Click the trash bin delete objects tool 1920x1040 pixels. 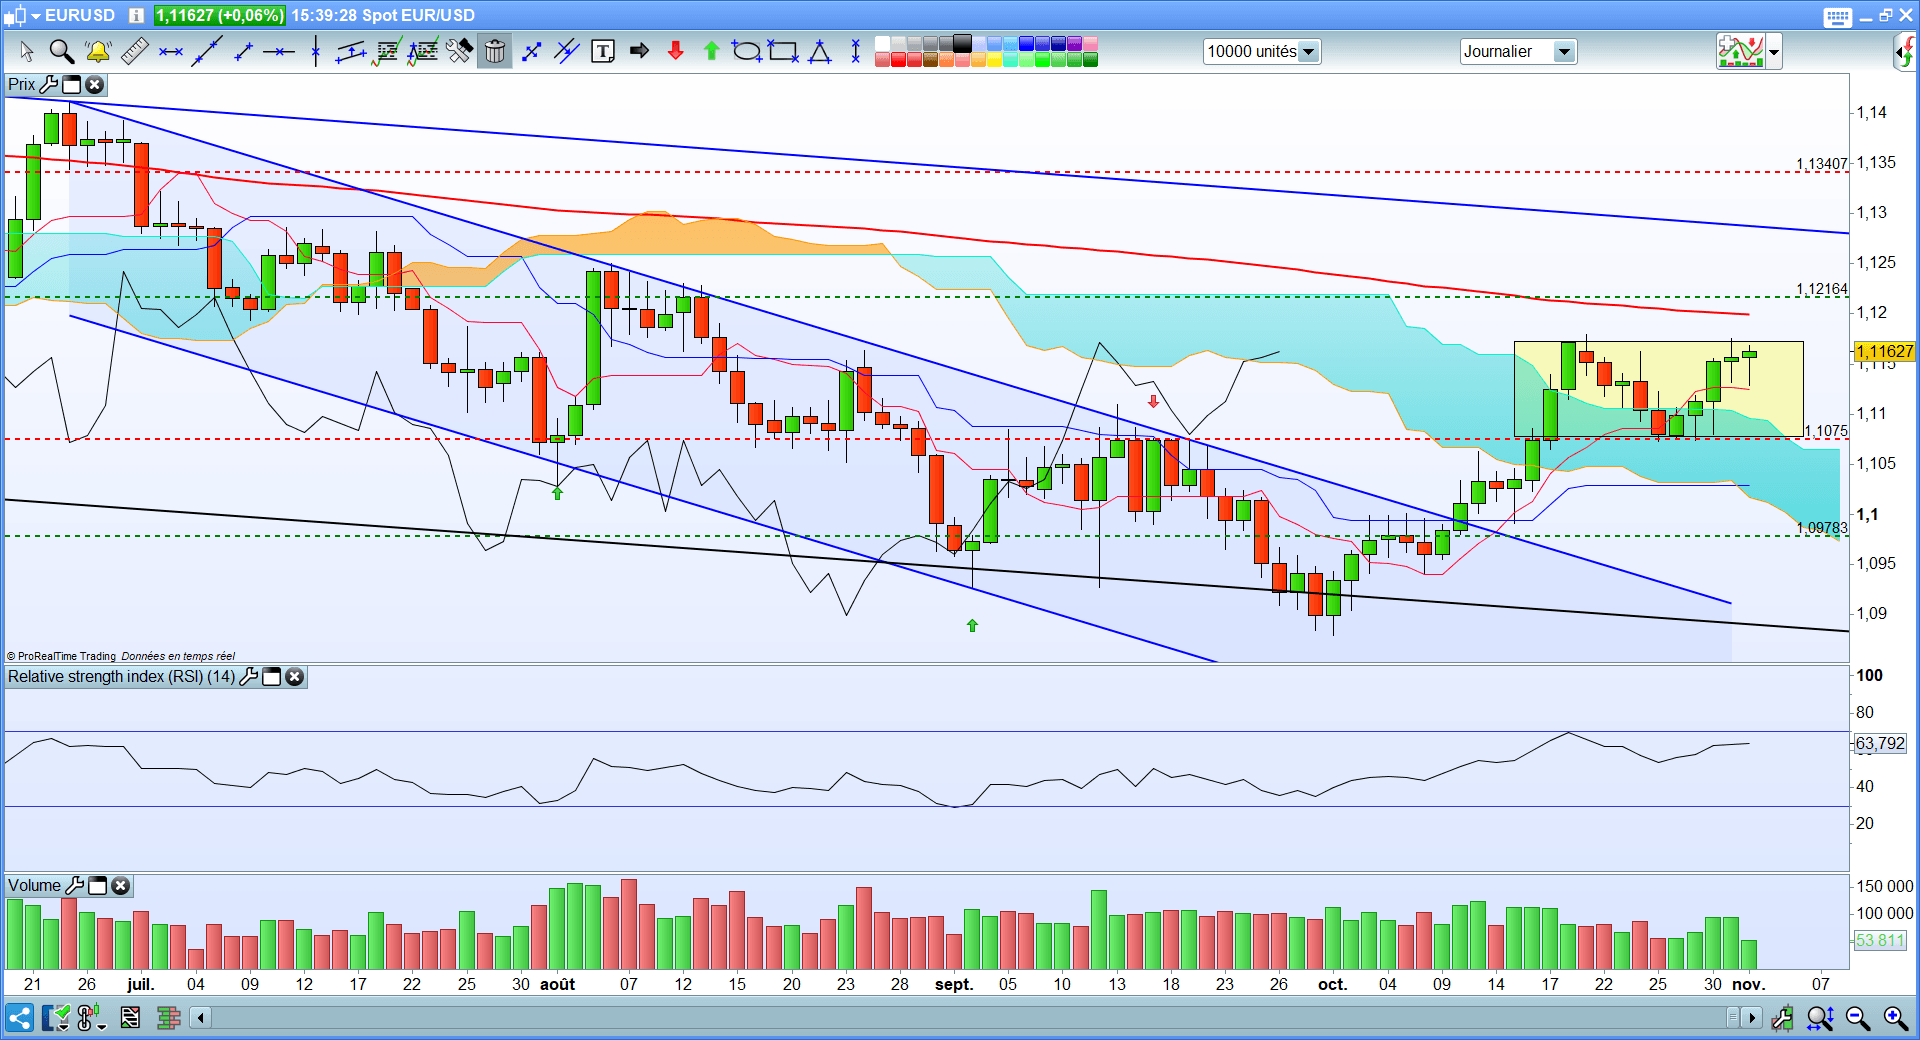pyautogui.click(x=494, y=51)
